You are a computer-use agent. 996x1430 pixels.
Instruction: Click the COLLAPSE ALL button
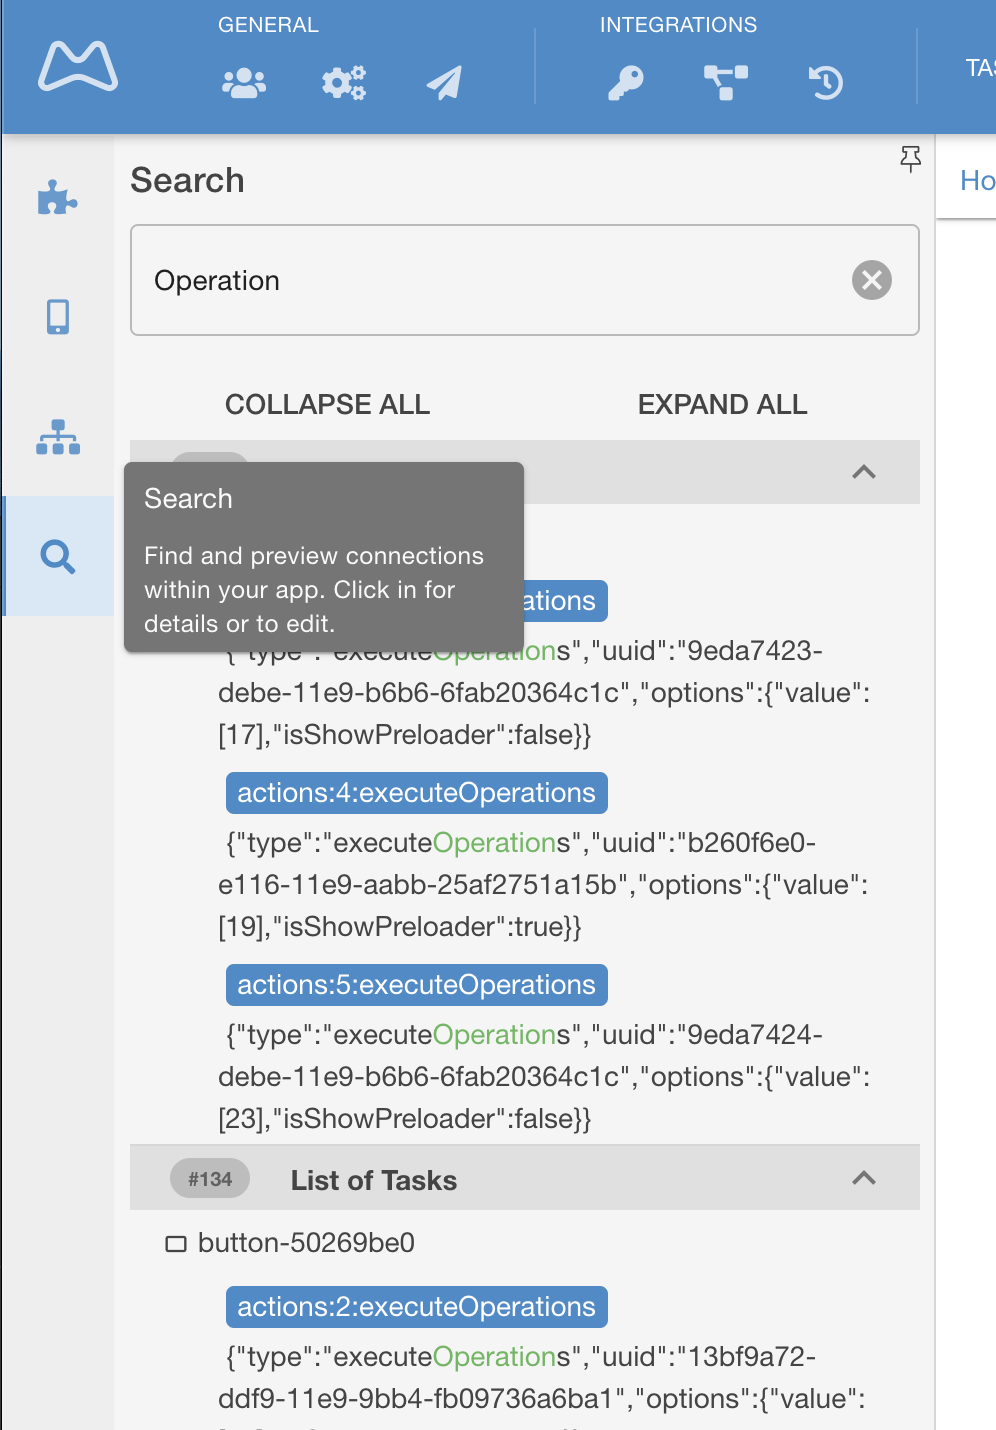coord(328,404)
